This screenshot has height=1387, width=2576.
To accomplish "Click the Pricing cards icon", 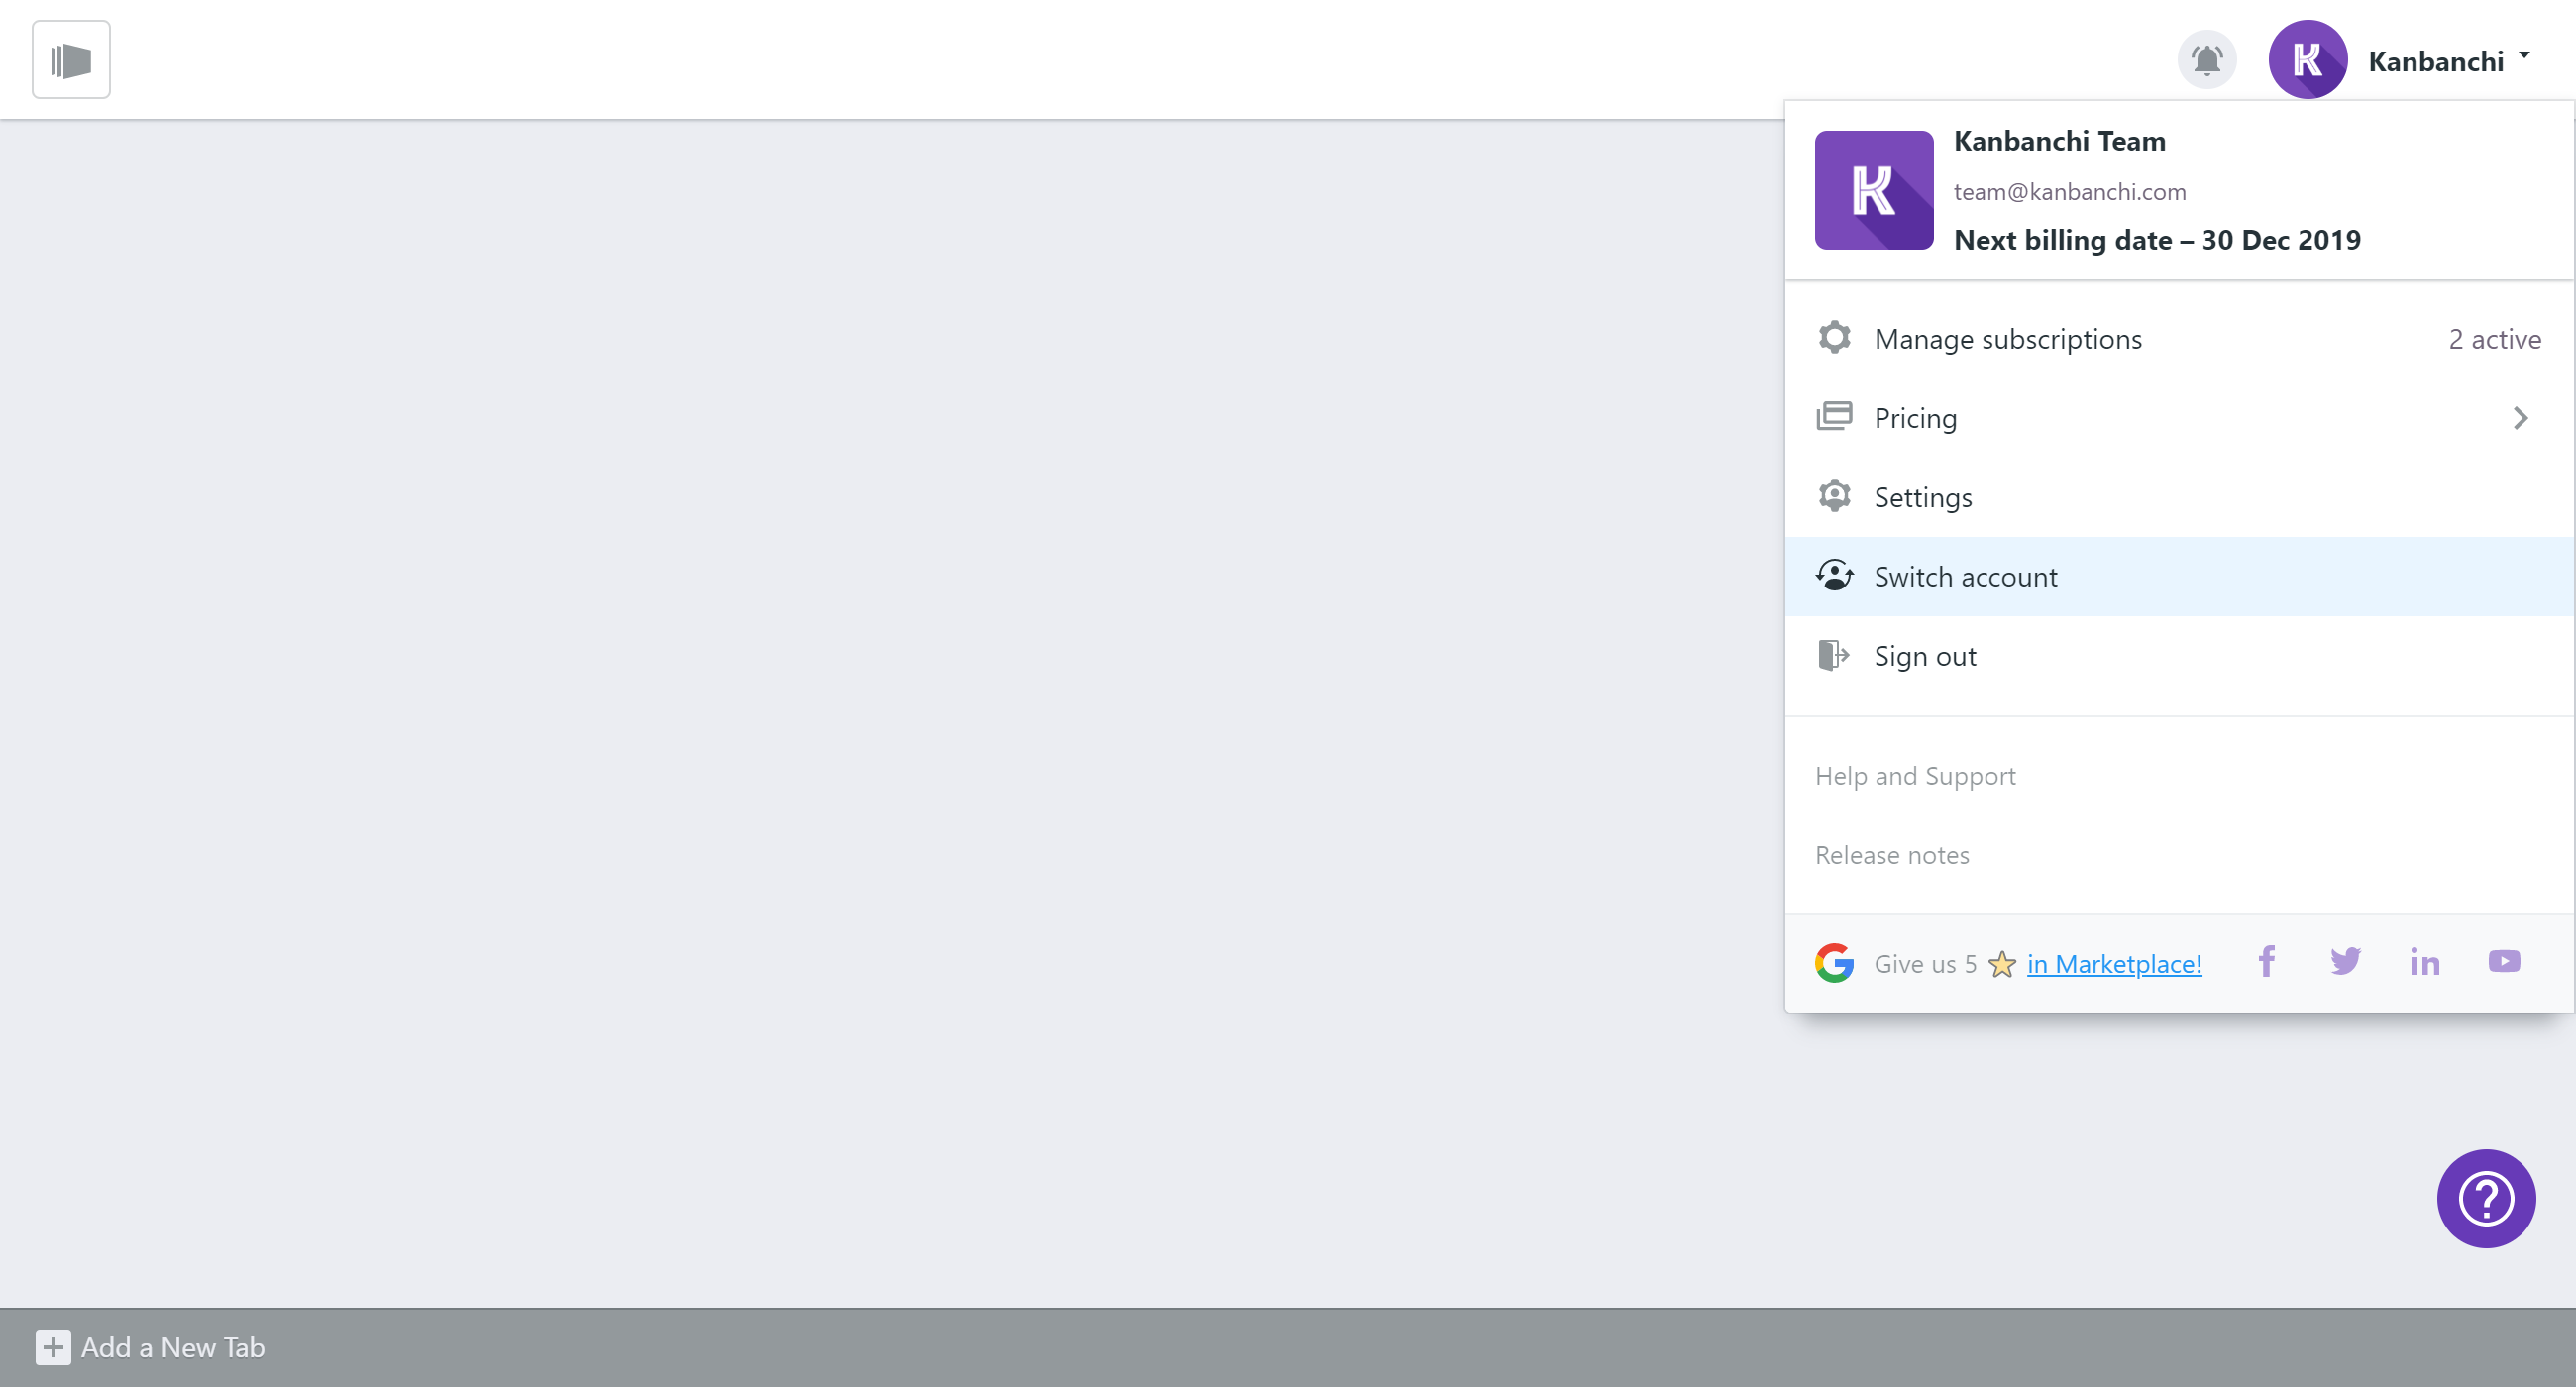I will click(x=1834, y=416).
